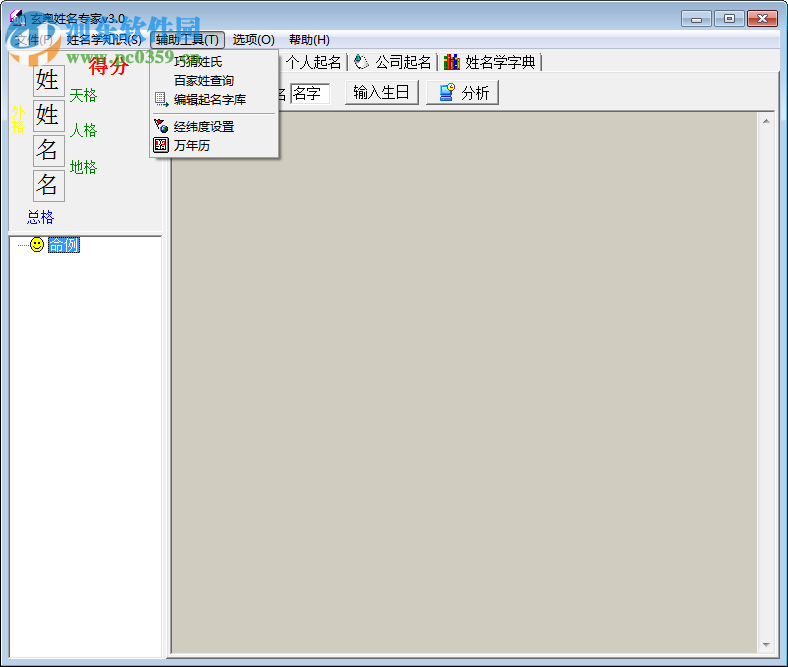788x667 pixels.
Task: Click the 分析 button
Action: pyautogui.click(x=462, y=92)
